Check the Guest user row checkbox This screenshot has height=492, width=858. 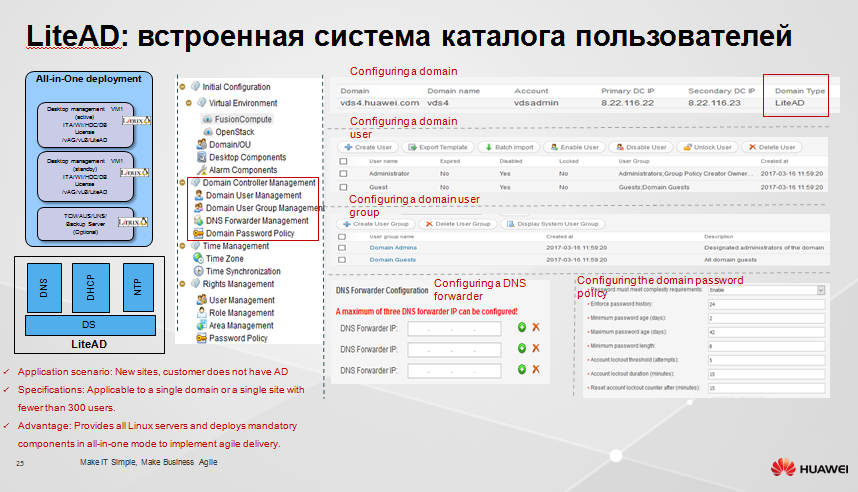click(343, 187)
